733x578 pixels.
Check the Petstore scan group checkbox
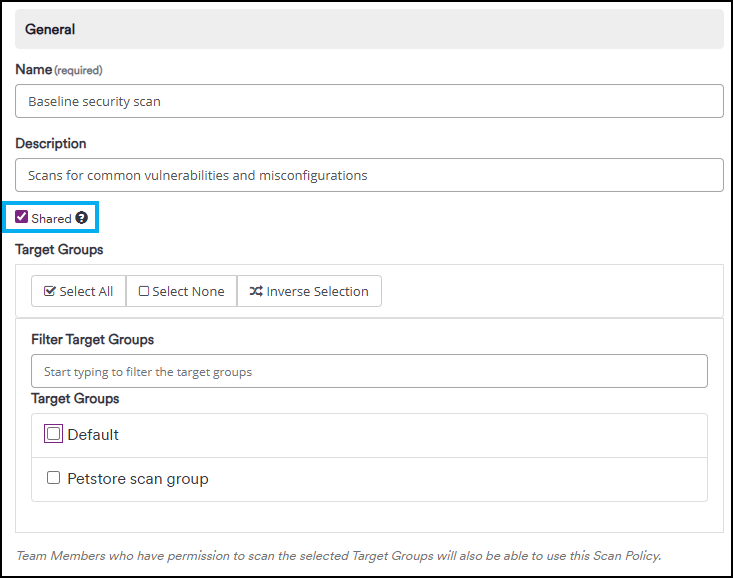click(53, 477)
